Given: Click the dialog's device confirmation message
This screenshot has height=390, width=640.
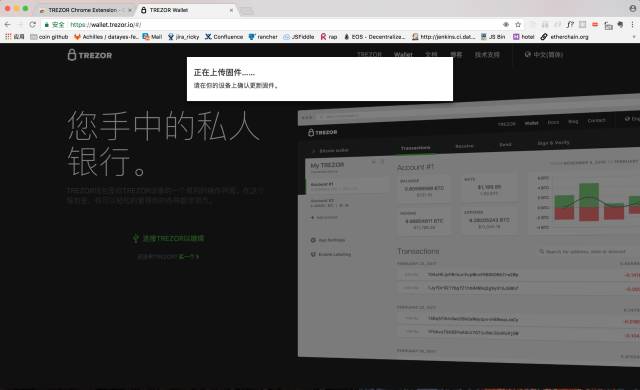Looking at the screenshot, I should (236, 85).
